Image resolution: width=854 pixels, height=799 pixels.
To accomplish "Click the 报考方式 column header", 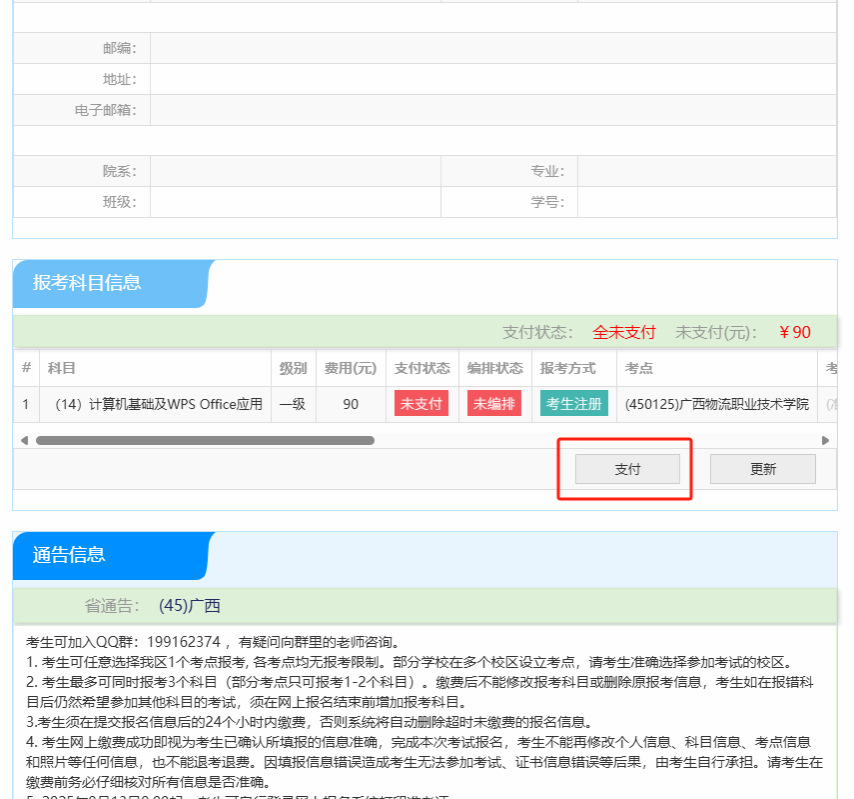I will 568,368.
